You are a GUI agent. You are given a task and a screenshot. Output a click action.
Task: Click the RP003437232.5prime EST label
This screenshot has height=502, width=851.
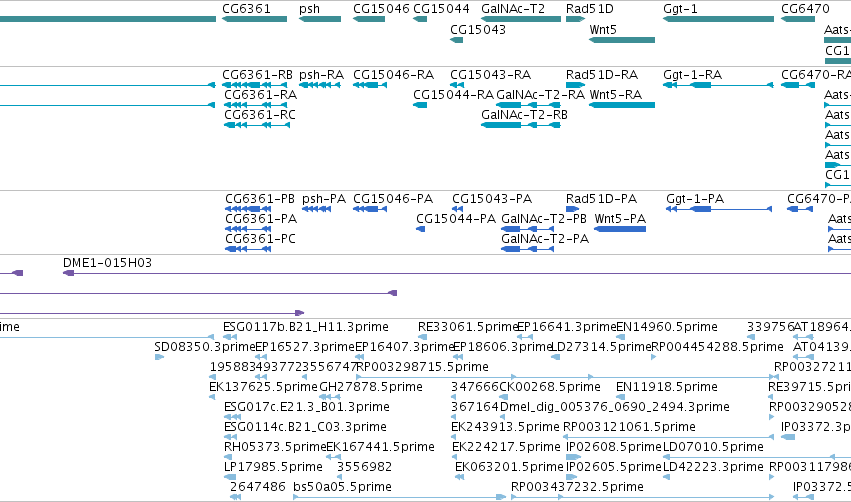coord(577,487)
